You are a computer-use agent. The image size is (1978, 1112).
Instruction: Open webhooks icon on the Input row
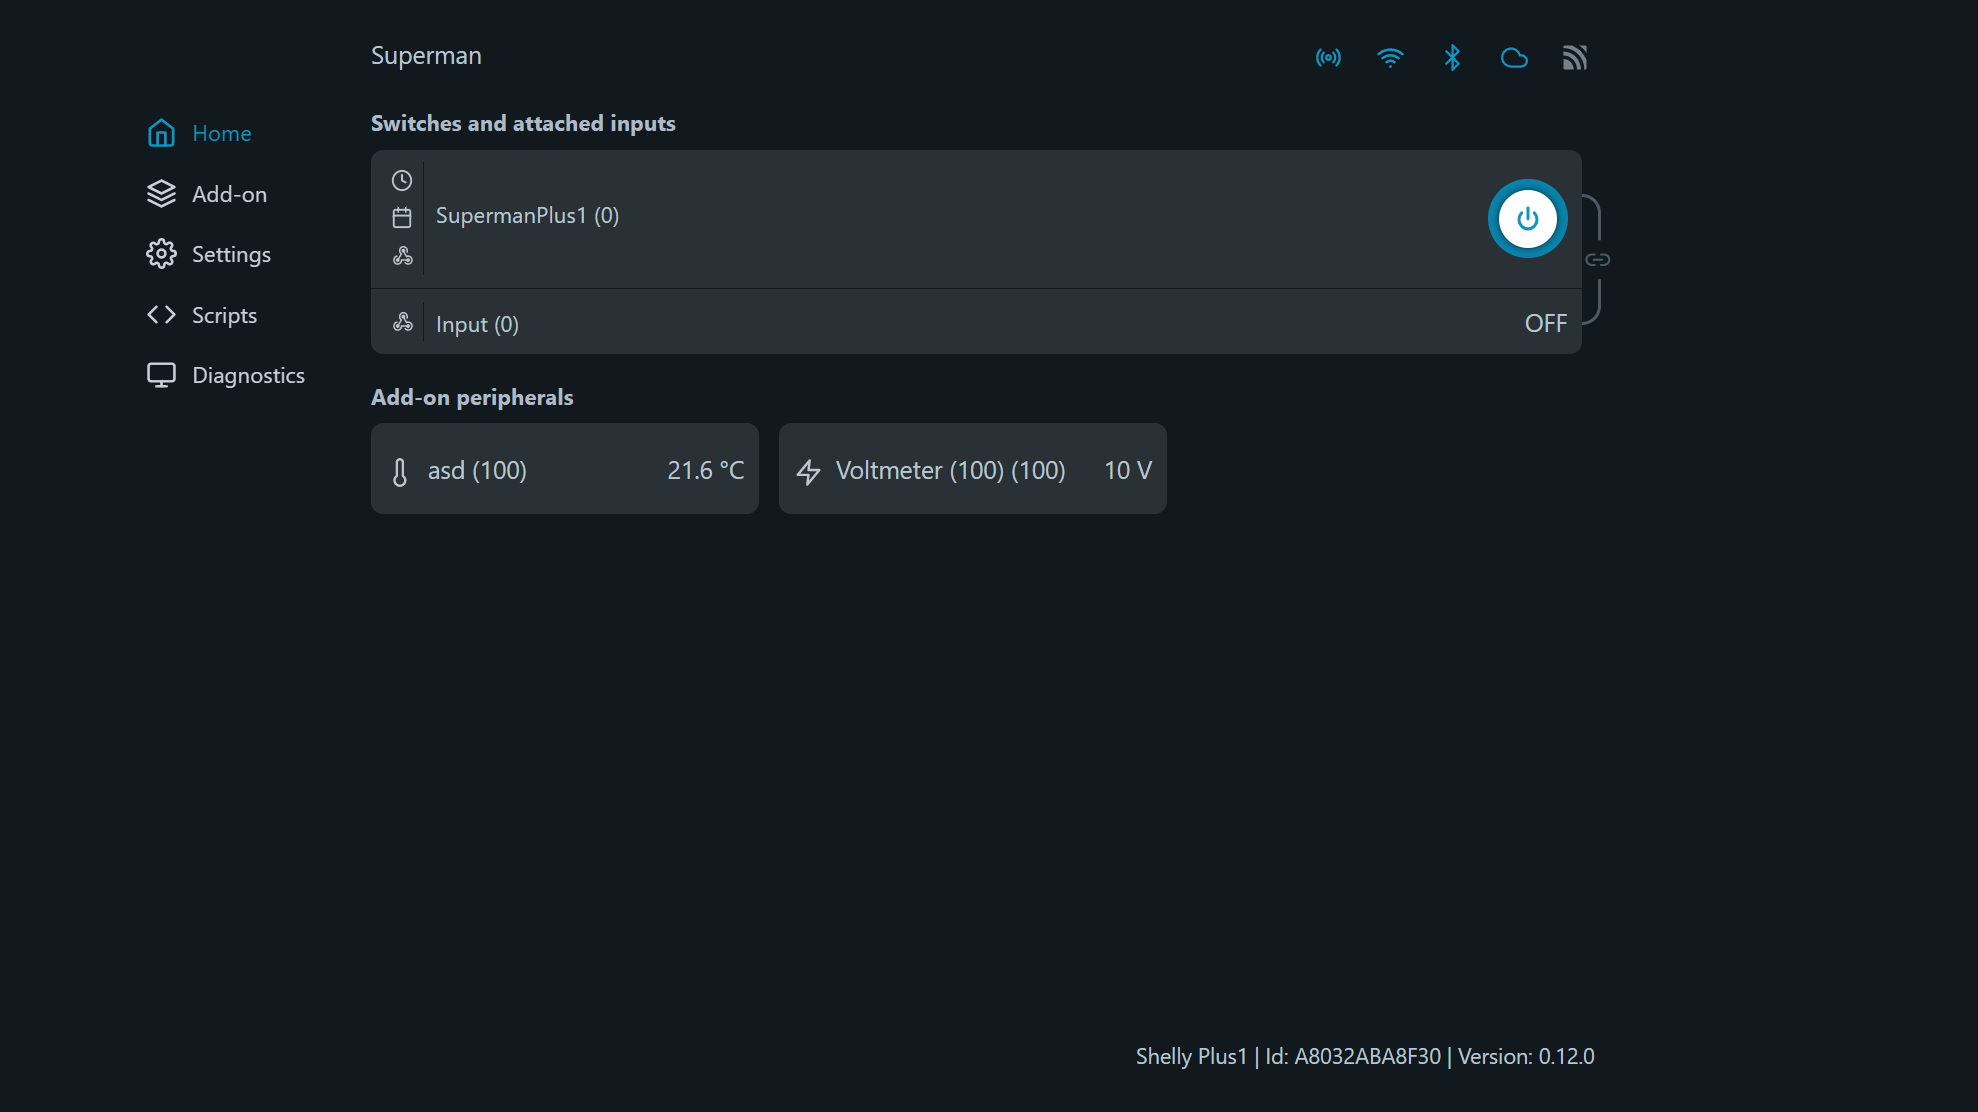[402, 322]
